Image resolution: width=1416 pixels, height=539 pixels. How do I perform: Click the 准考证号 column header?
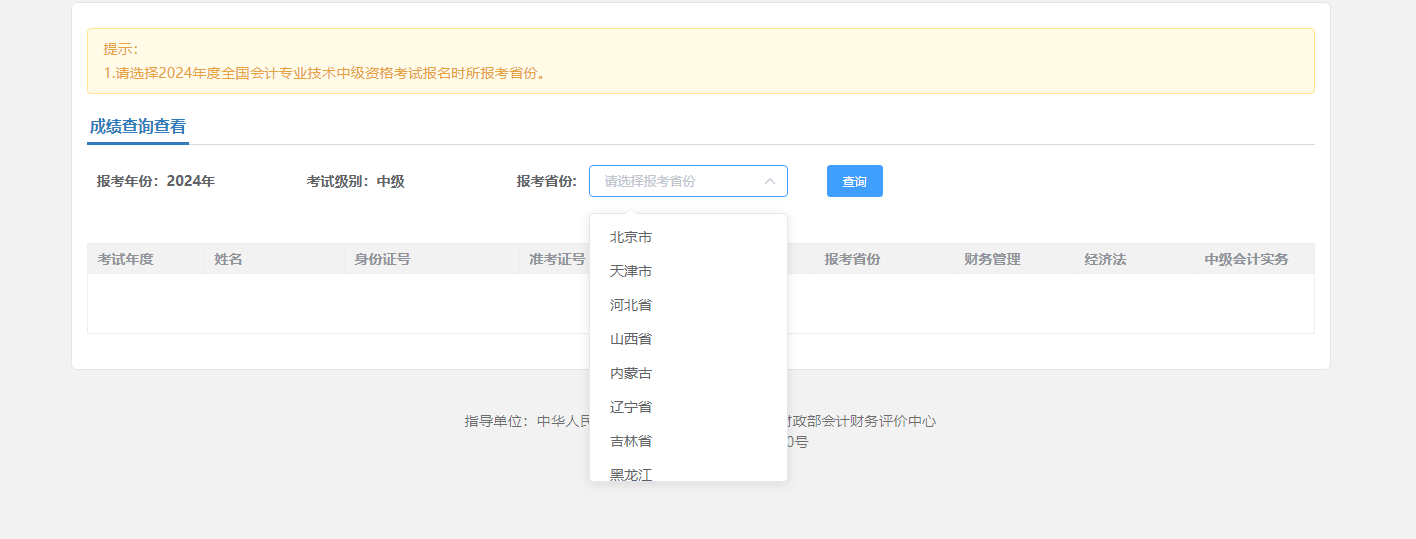click(x=557, y=259)
